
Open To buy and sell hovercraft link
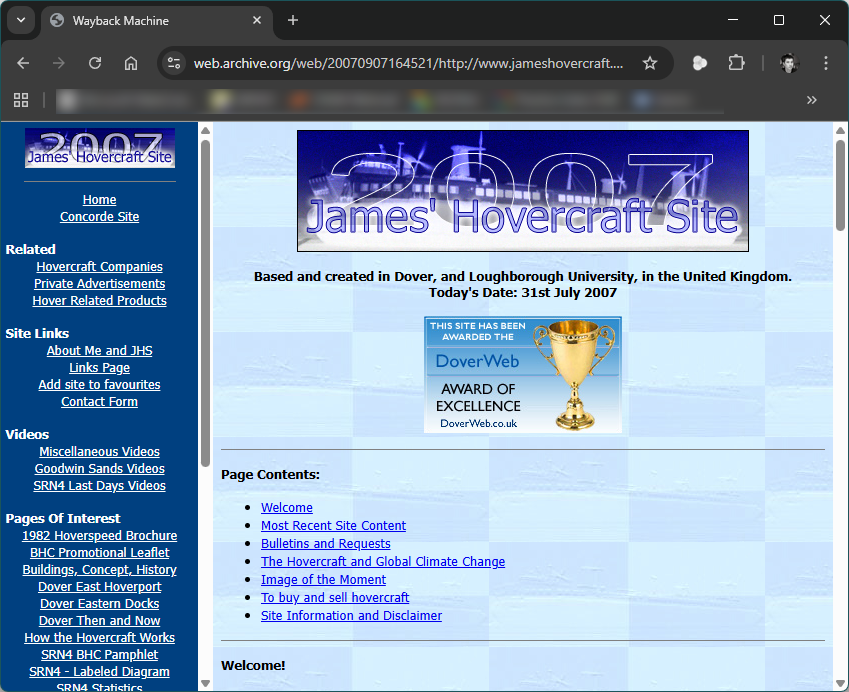335,598
